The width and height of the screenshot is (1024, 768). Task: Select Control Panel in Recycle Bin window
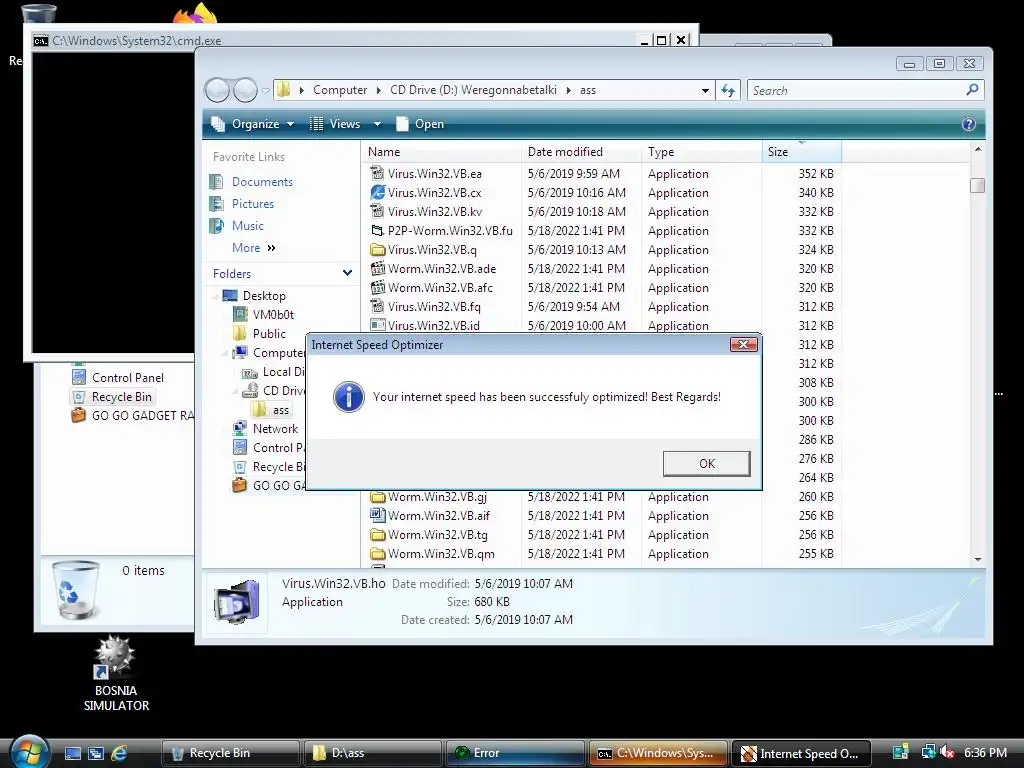pos(127,377)
